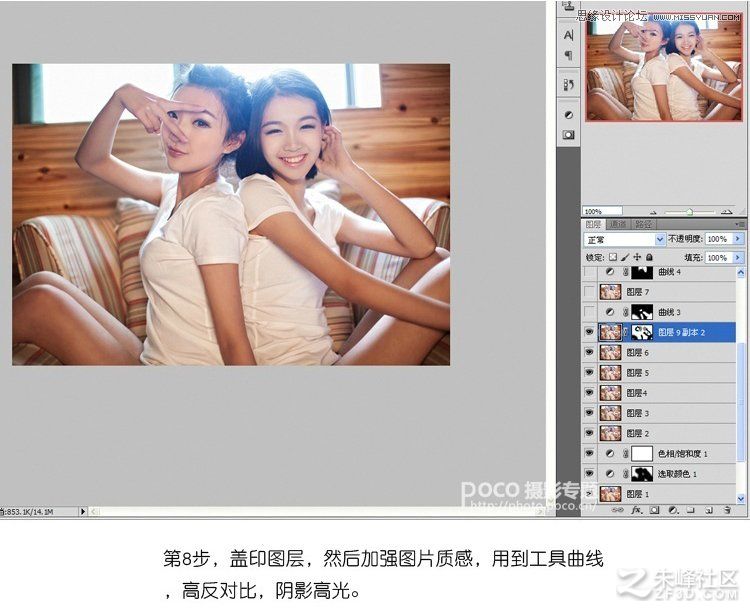750x610 pixels.
Task: Hide the 色相/饱和度 1 layer
Action: coord(590,453)
